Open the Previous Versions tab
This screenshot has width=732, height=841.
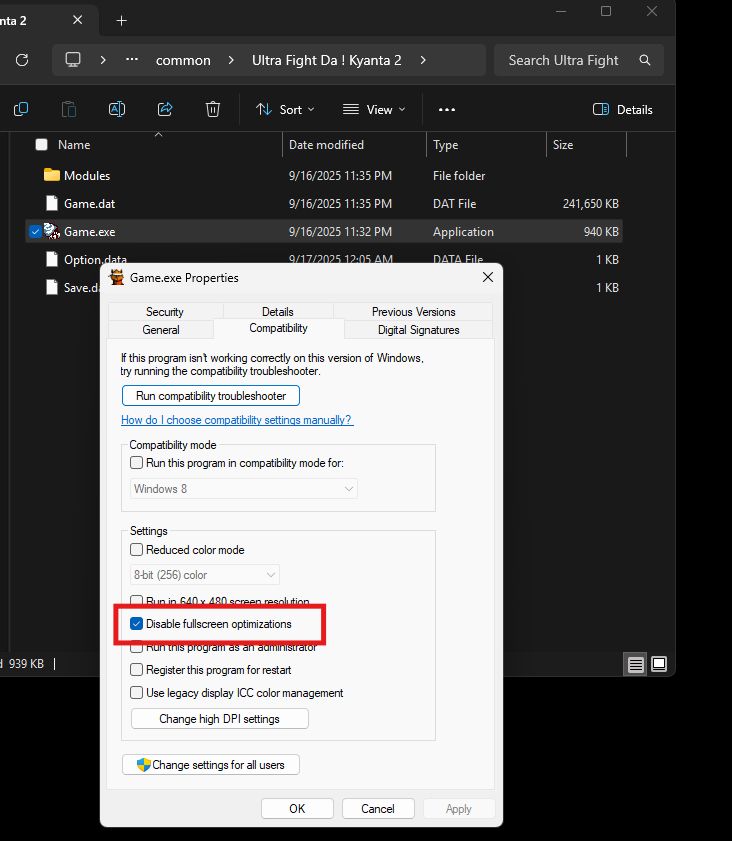click(x=413, y=312)
